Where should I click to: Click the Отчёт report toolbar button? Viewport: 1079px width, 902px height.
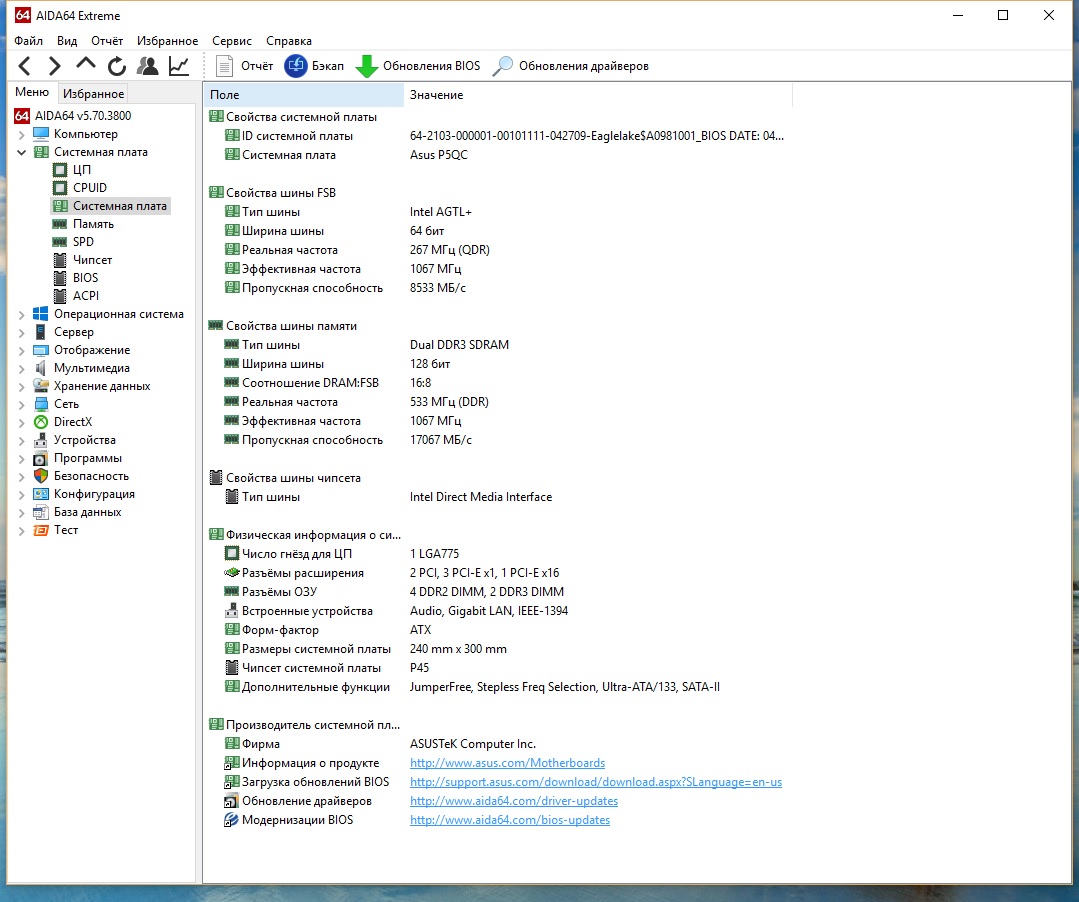(245, 66)
